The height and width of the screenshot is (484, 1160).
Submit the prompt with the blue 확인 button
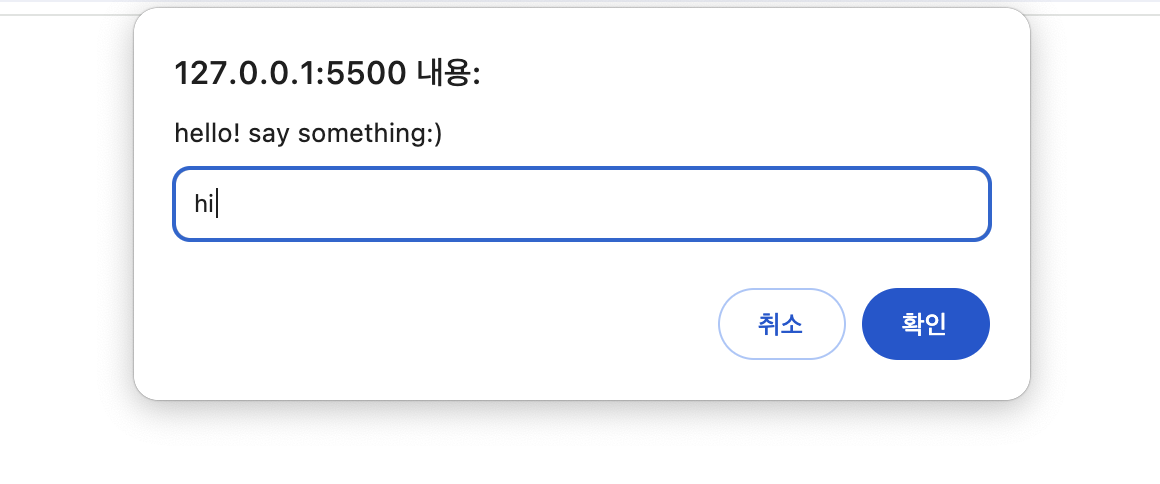(925, 323)
